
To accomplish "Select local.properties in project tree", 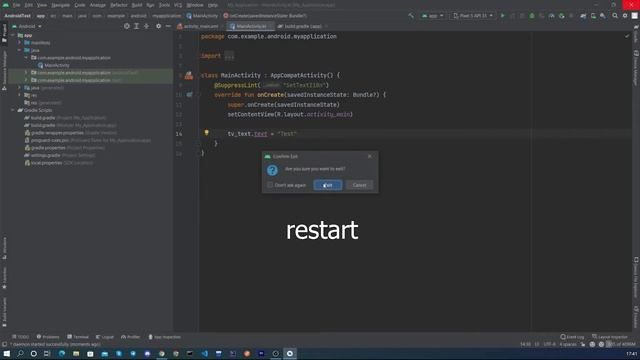I will 58,162.
